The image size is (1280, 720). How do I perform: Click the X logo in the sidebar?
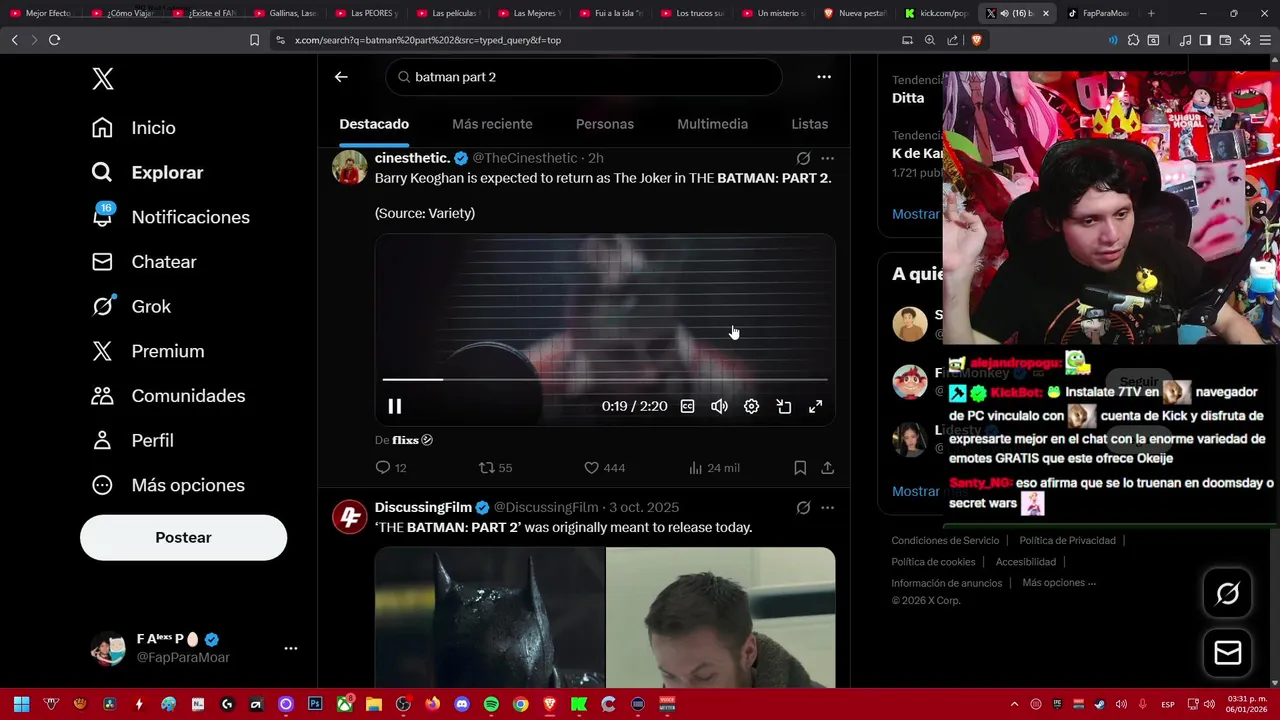(x=103, y=79)
